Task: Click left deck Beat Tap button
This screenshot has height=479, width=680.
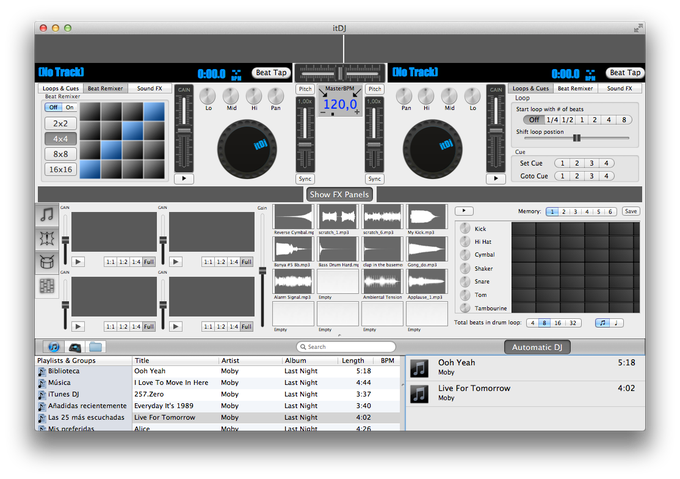Action: [271, 73]
